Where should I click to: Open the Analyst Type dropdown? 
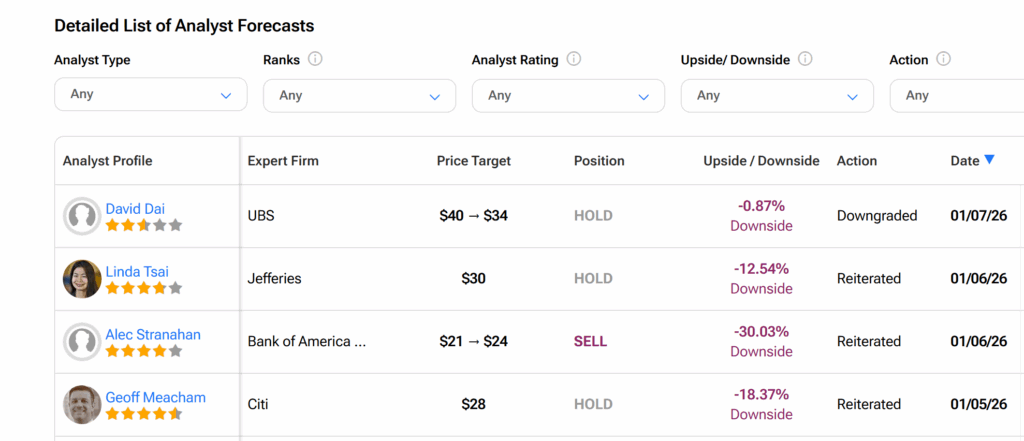pyautogui.click(x=150, y=95)
